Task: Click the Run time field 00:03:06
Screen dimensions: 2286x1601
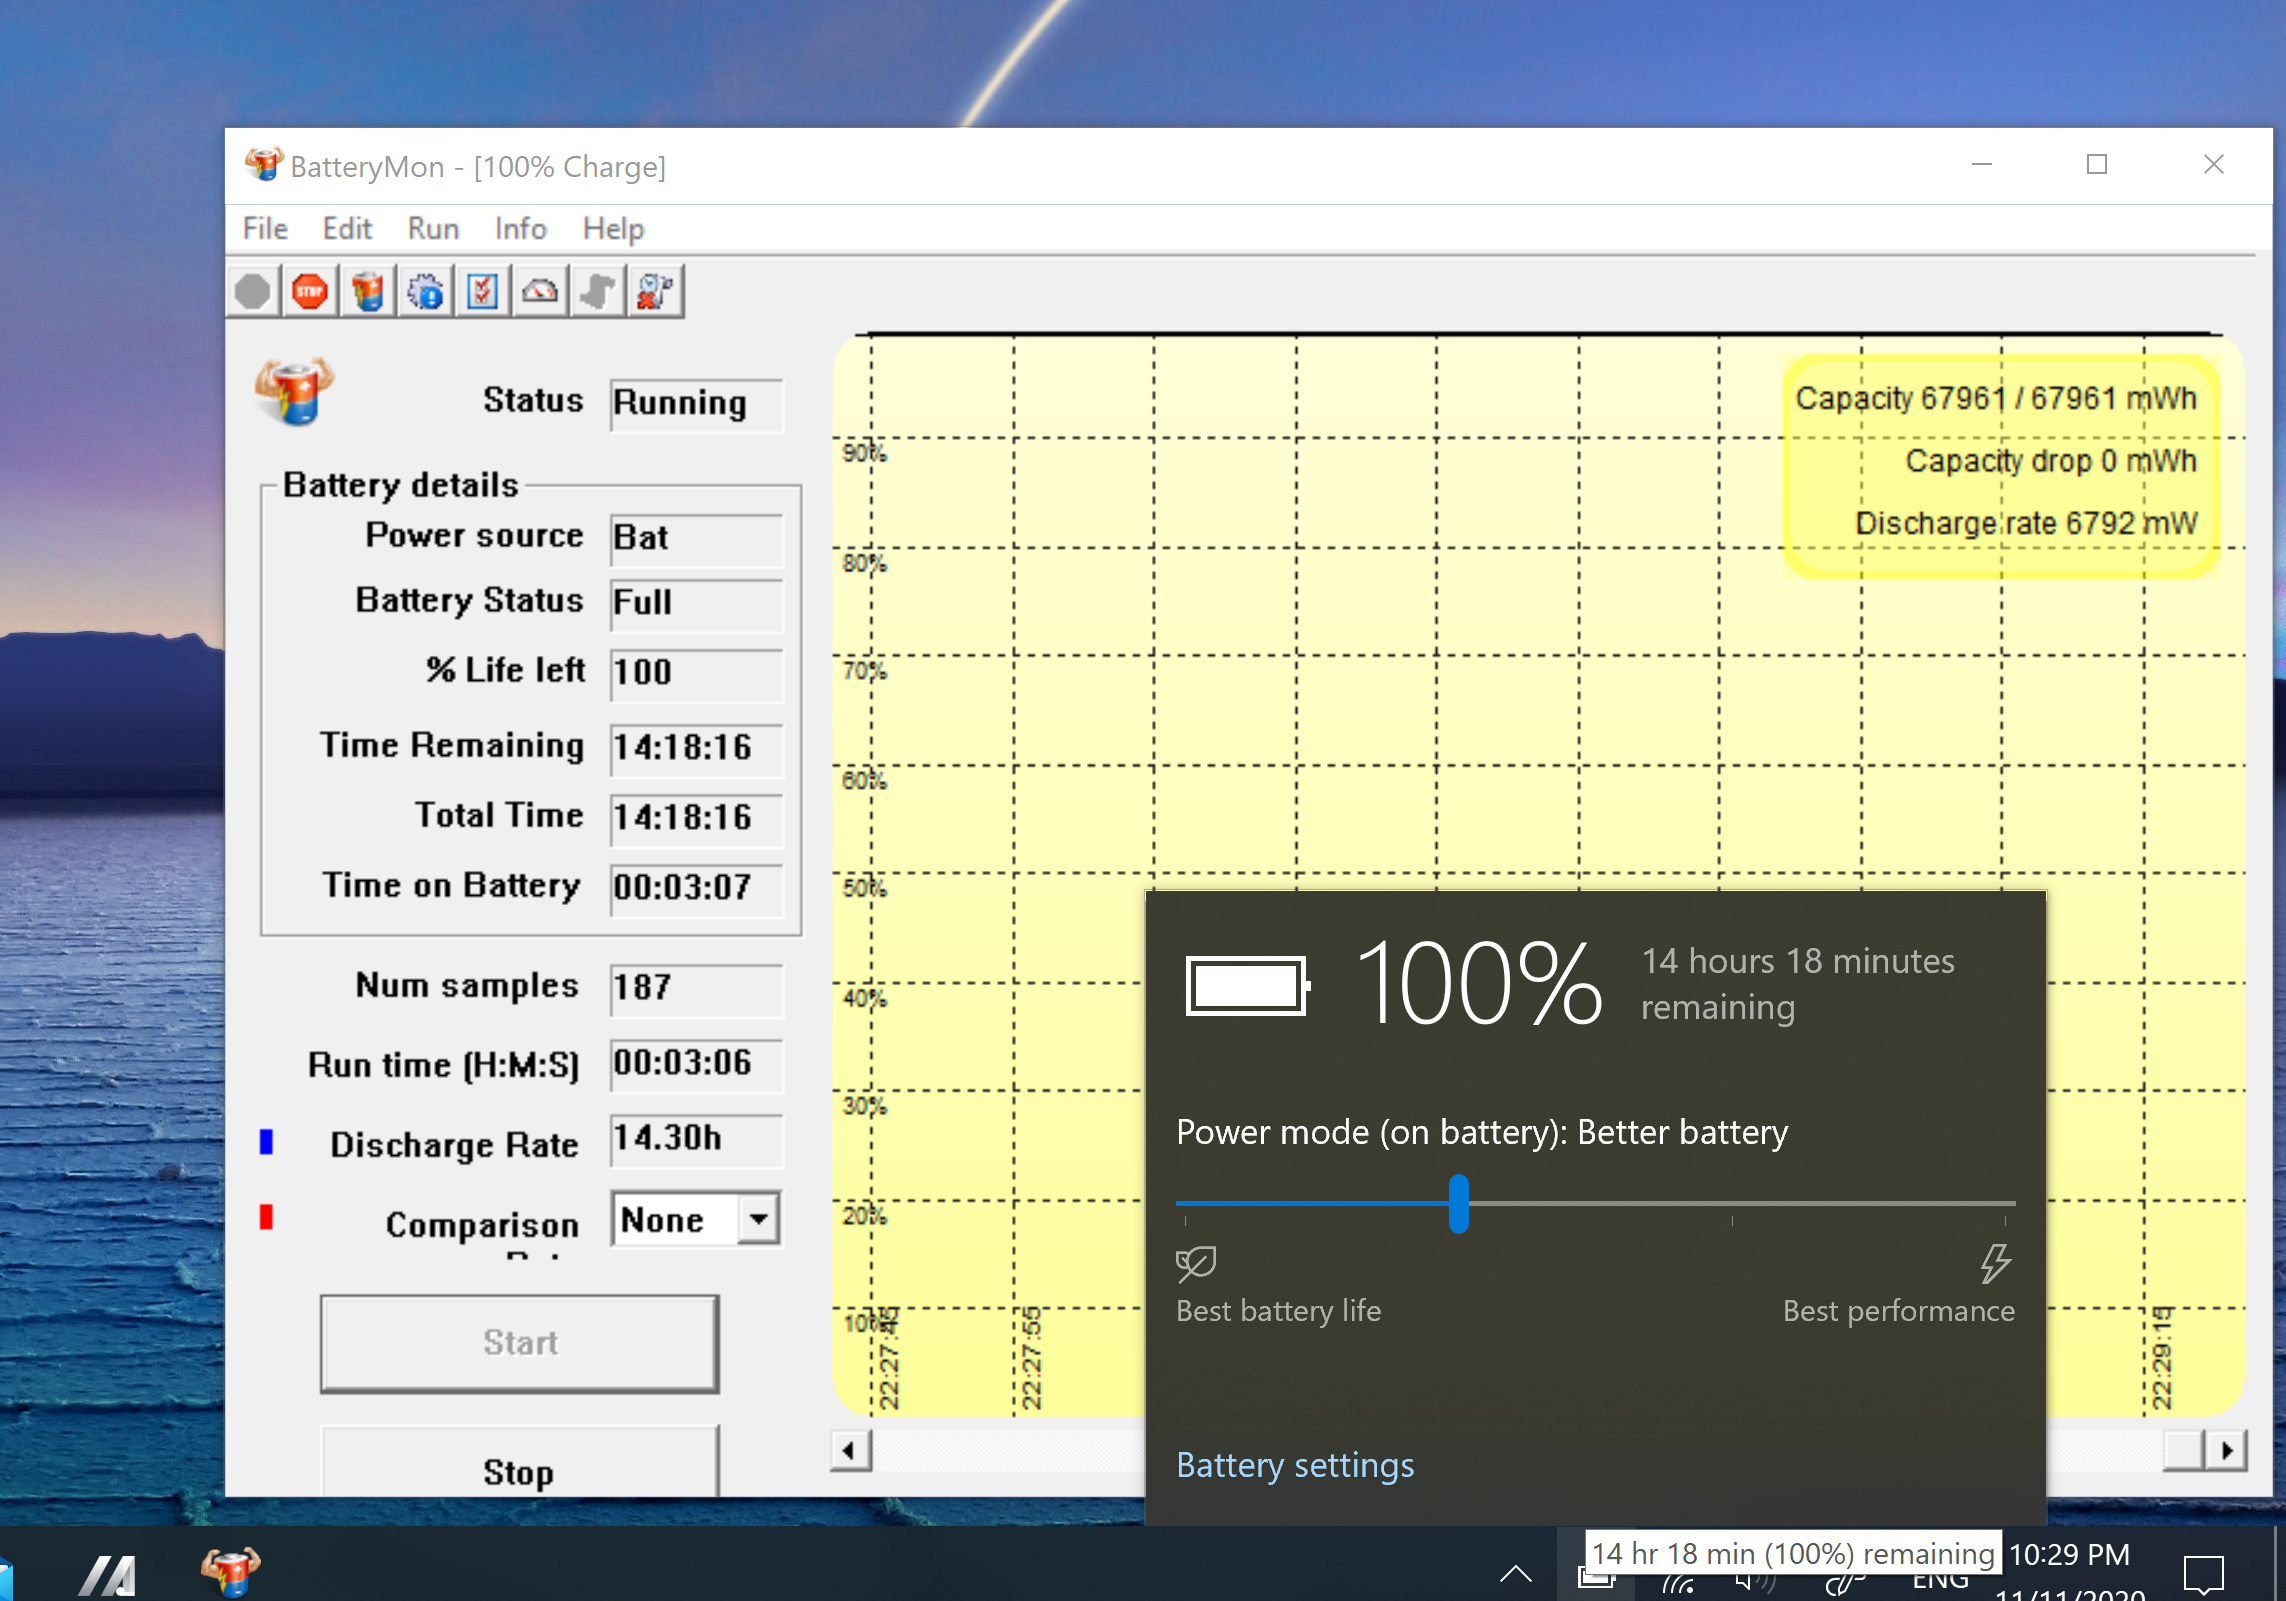Action: coord(697,1064)
